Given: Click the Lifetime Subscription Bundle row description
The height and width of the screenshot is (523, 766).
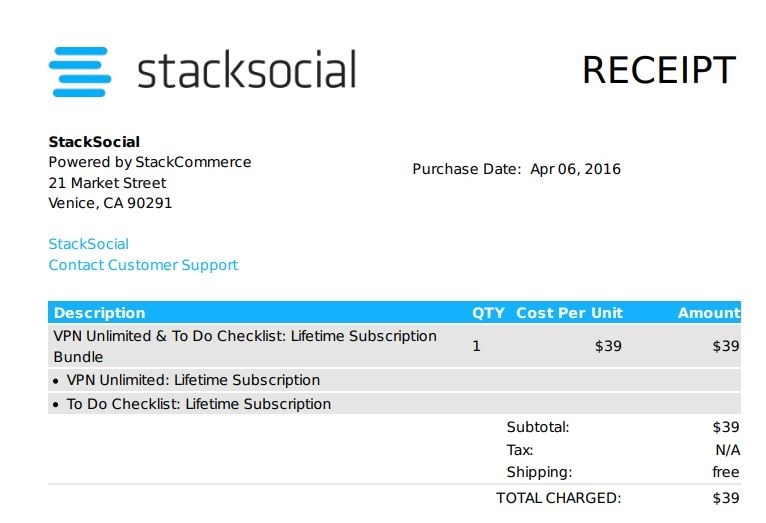Looking at the screenshot, I should (245, 346).
